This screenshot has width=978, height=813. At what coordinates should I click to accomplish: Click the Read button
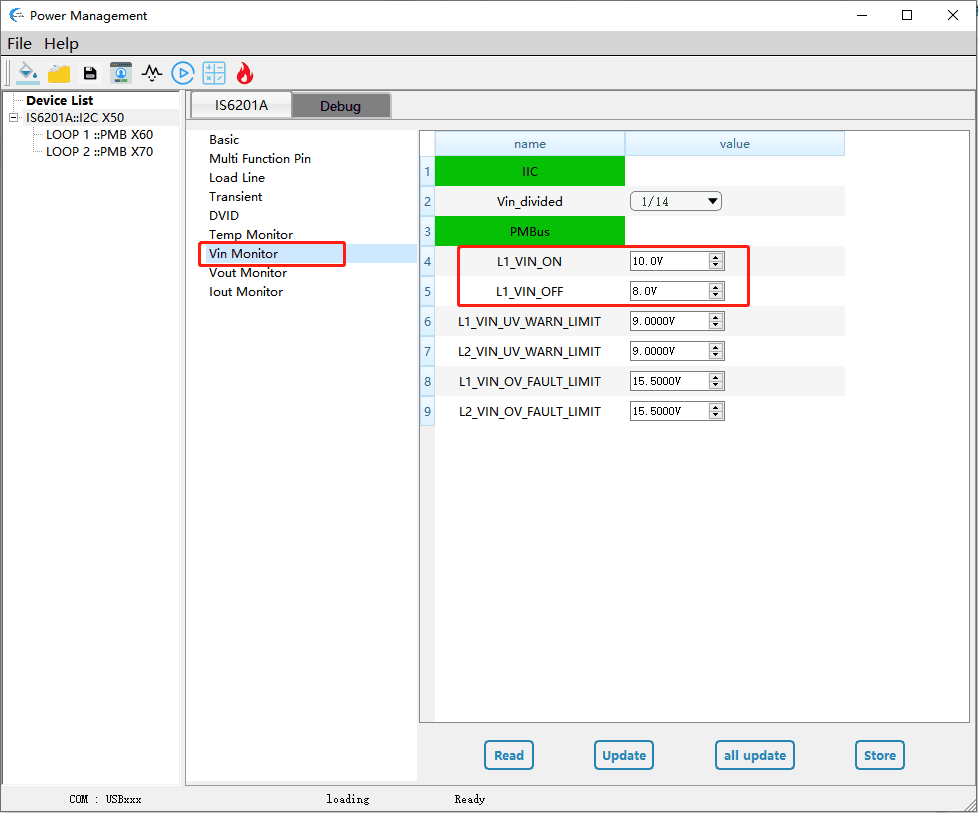pyautogui.click(x=509, y=755)
